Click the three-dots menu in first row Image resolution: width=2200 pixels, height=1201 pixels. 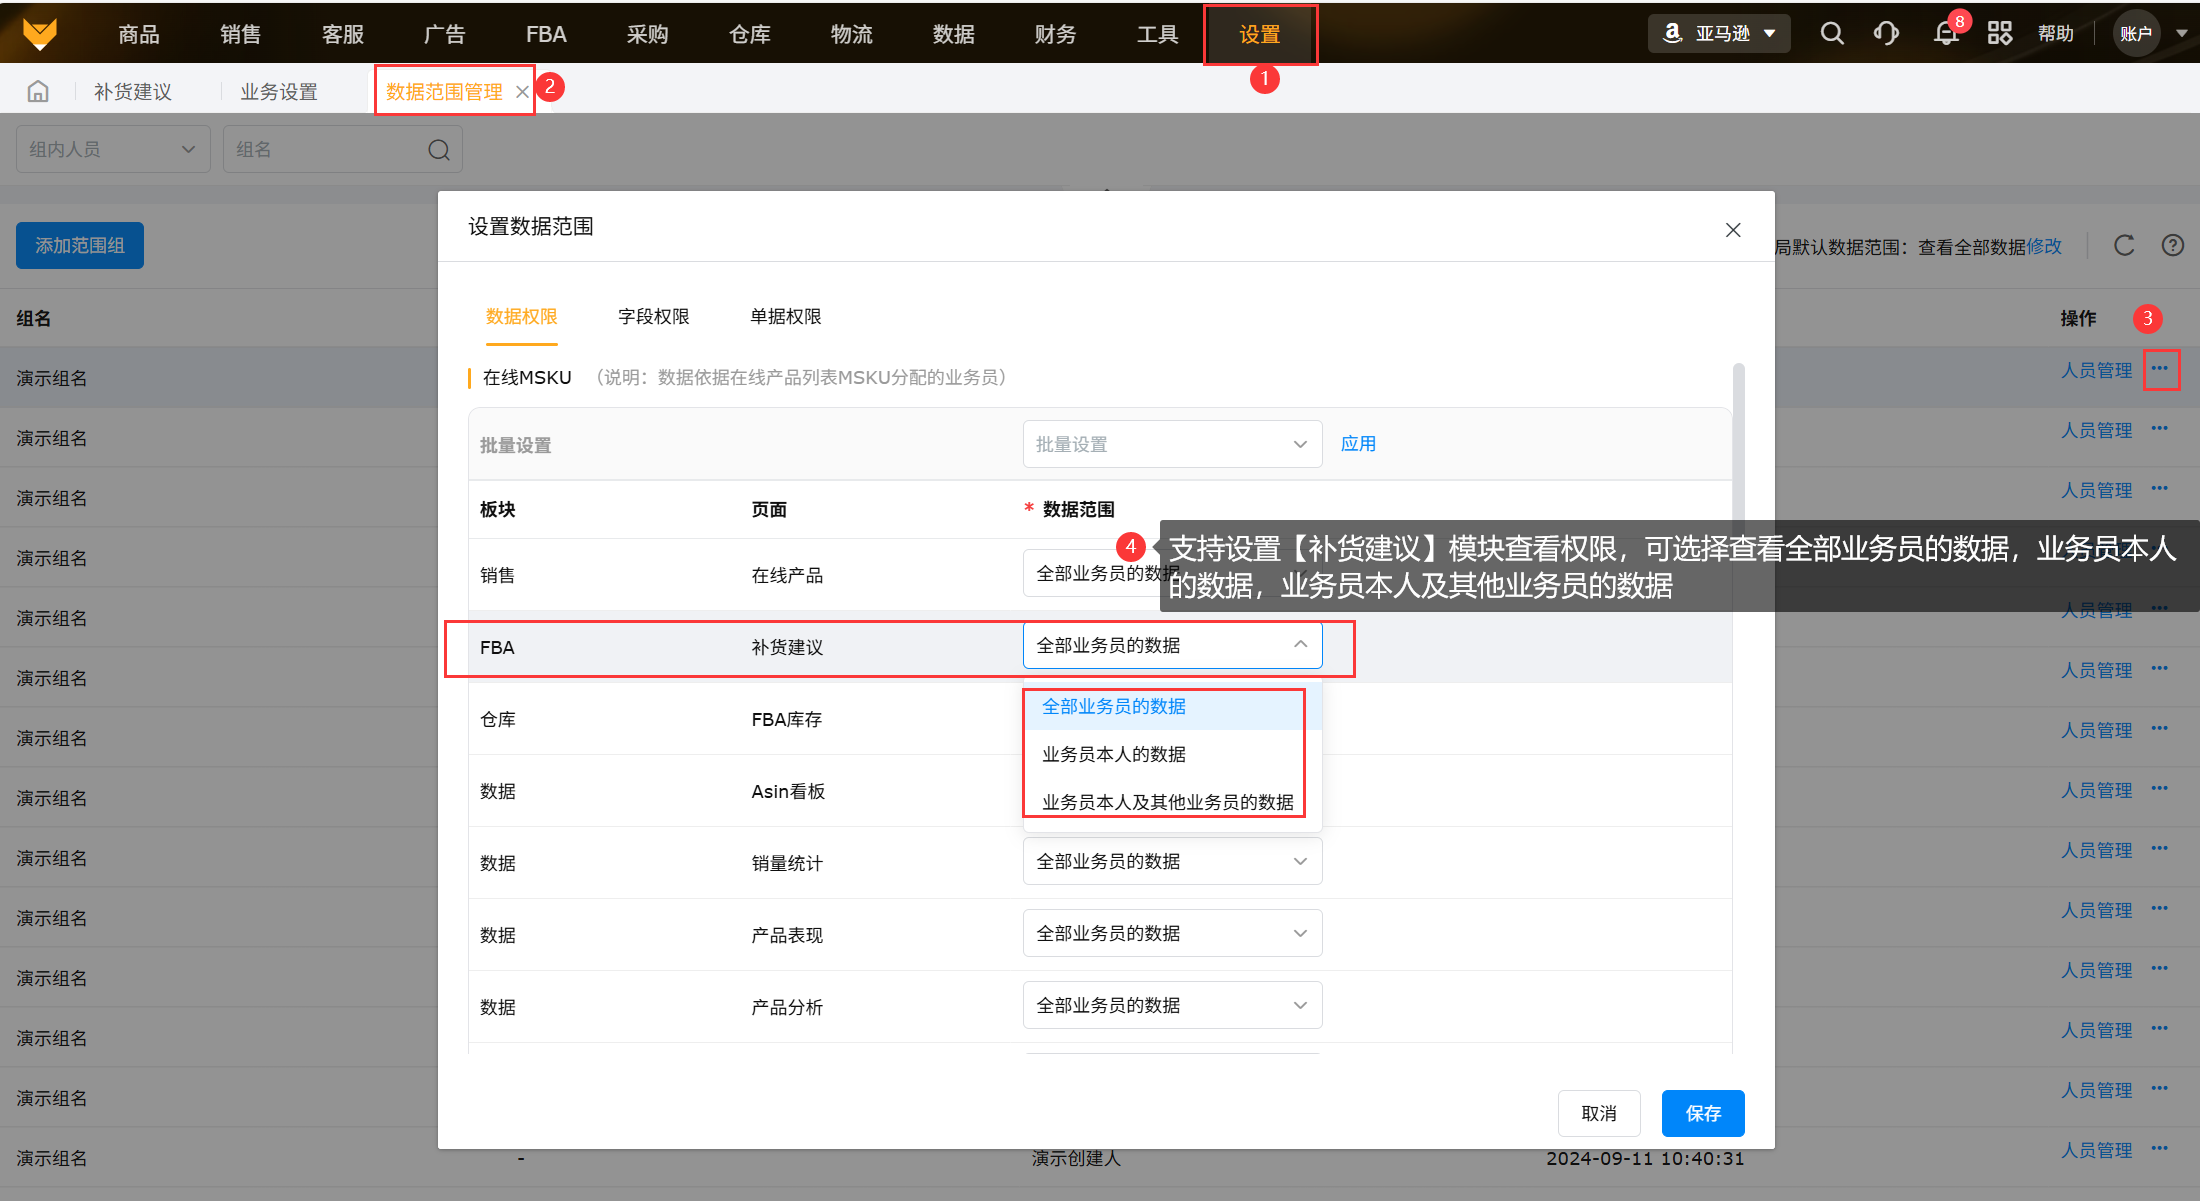point(2160,370)
